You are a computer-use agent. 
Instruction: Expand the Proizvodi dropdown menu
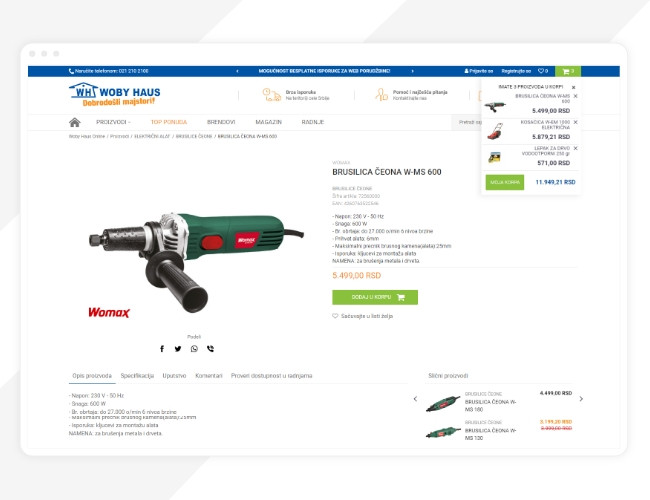(x=113, y=122)
